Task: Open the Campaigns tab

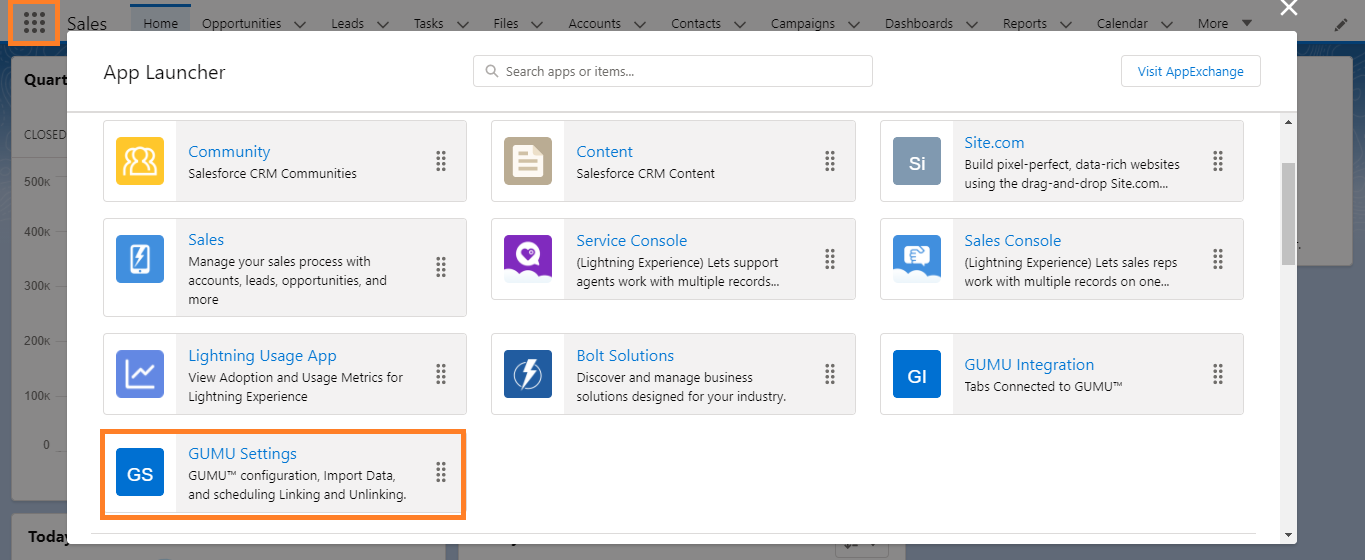Action: click(803, 23)
